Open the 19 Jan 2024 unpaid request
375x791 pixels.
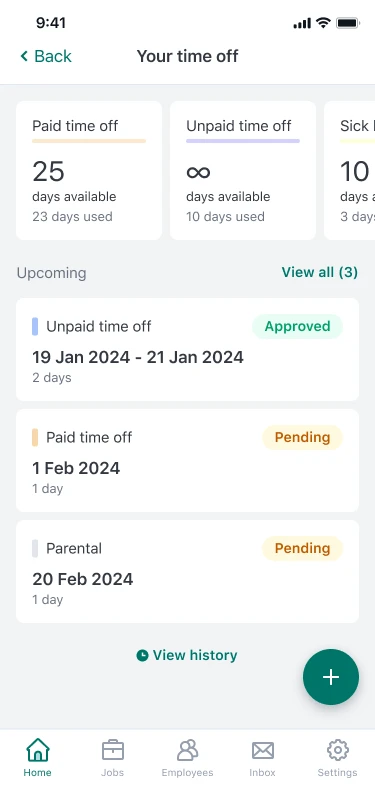click(187, 350)
